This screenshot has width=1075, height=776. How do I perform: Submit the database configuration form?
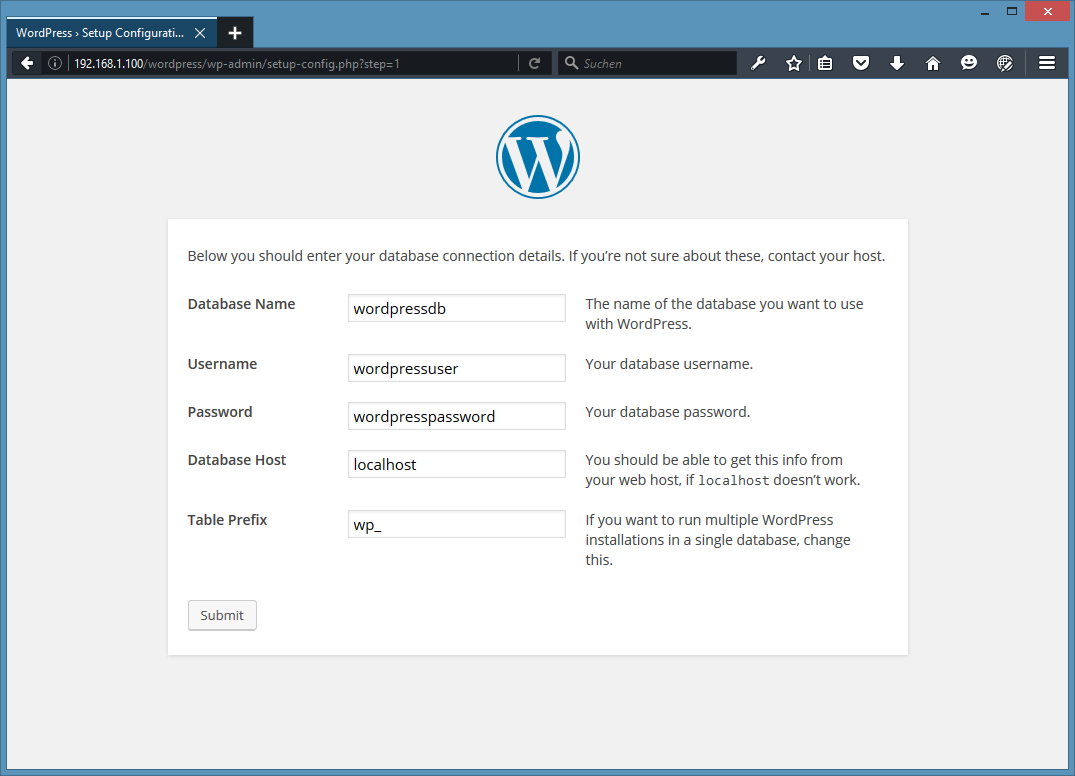click(222, 616)
